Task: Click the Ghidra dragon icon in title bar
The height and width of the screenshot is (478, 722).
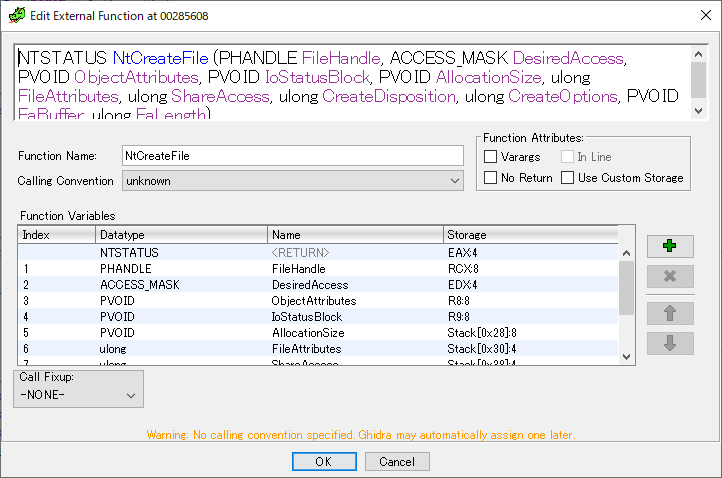Action: [17, 16]
